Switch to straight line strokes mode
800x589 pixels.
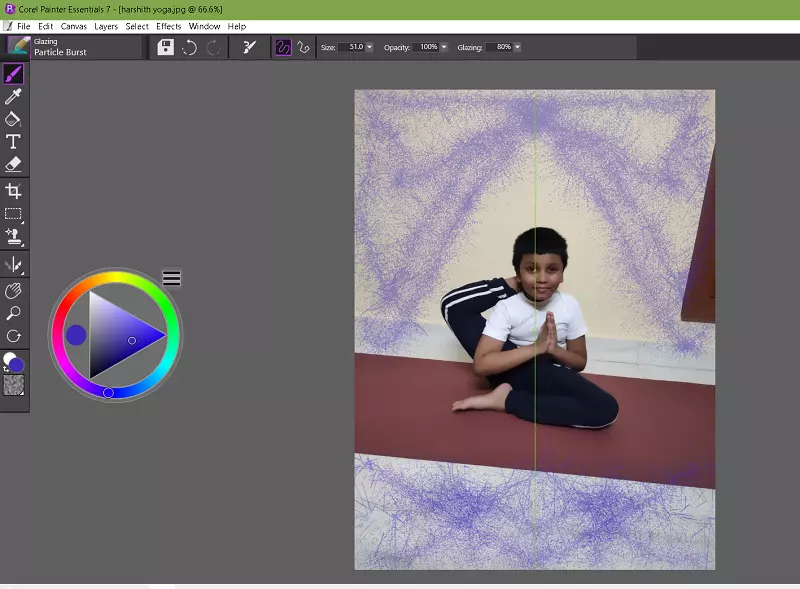[304, 47]
